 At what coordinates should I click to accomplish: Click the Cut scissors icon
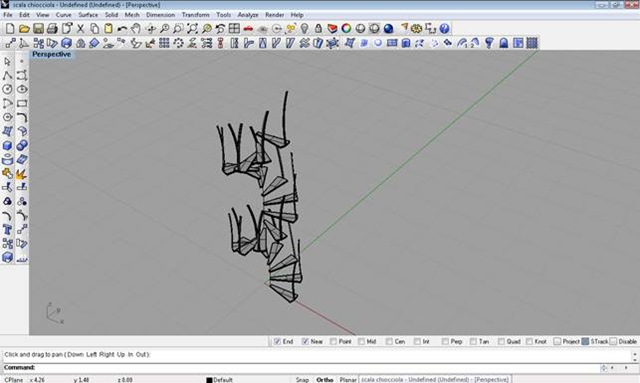80,29
